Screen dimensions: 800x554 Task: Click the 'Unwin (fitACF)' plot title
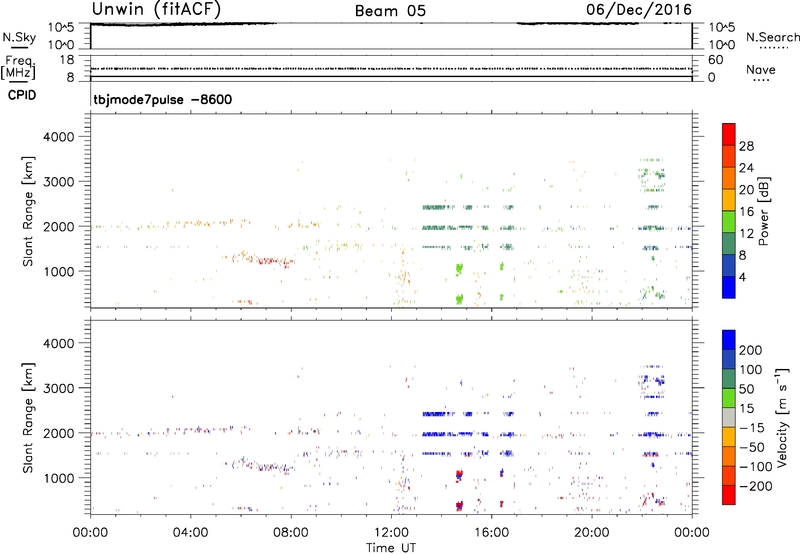(156, 9)
